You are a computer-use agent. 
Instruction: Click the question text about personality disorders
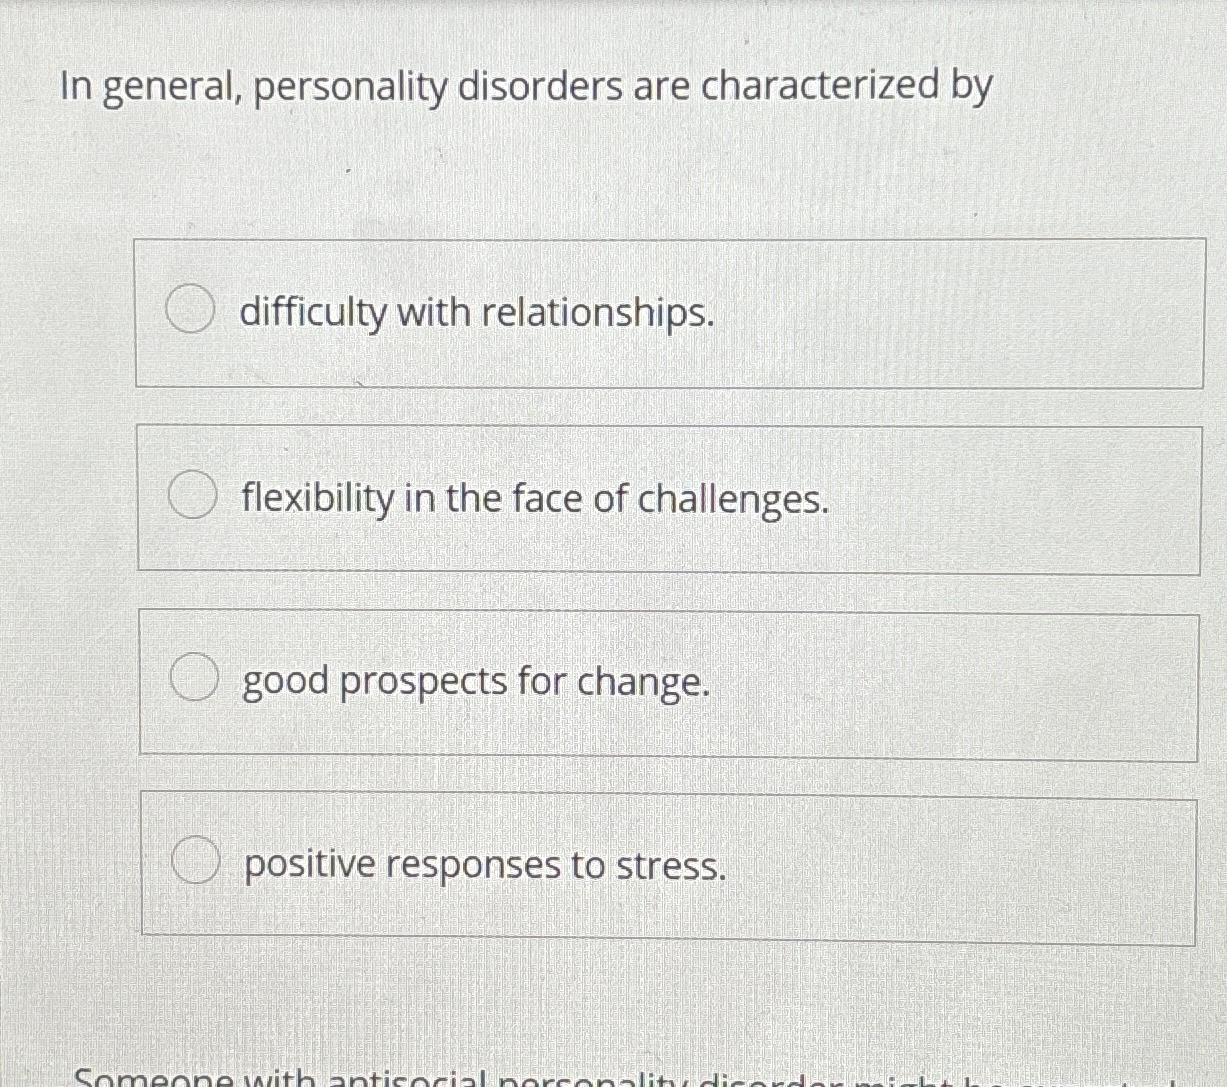(524, 87)
